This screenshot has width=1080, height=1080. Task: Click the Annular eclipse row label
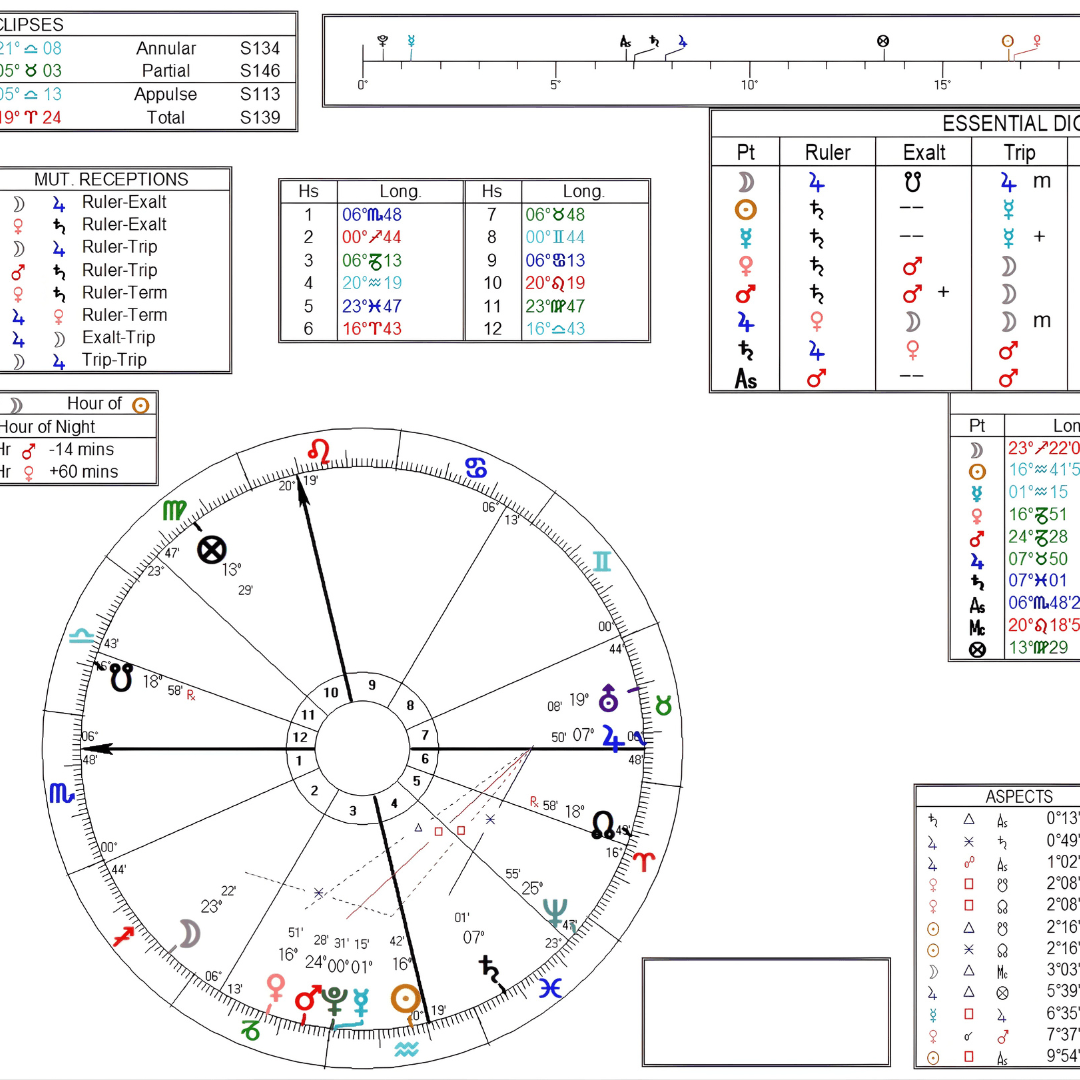point(166,48)
